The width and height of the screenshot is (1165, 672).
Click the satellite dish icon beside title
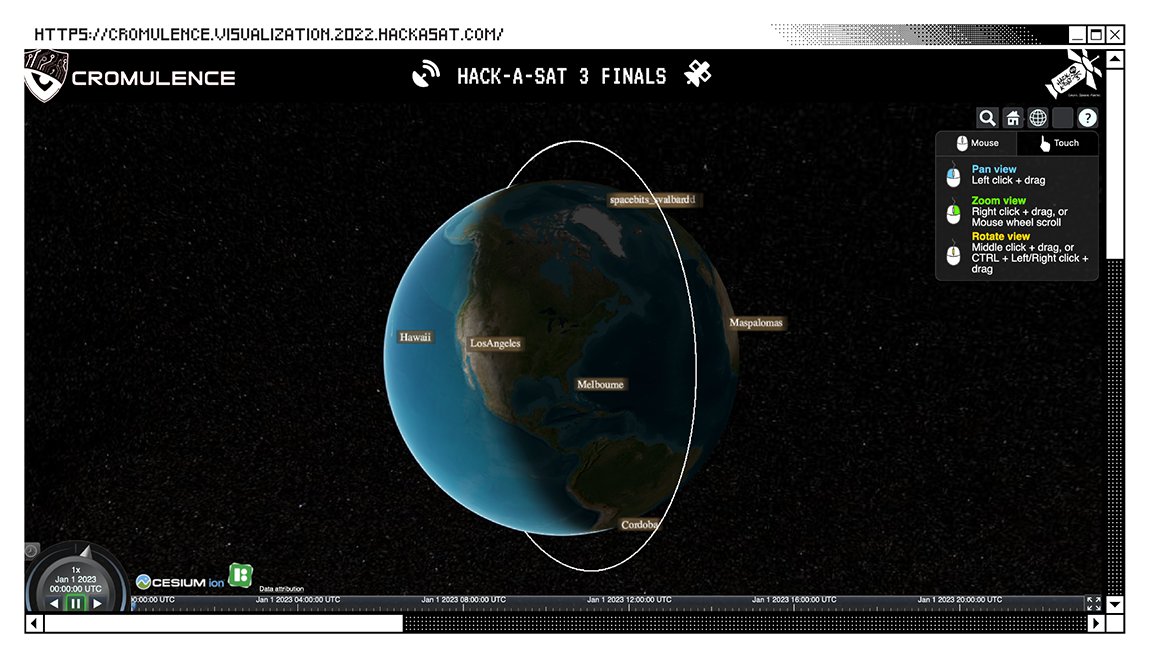[x=426, y=74]
